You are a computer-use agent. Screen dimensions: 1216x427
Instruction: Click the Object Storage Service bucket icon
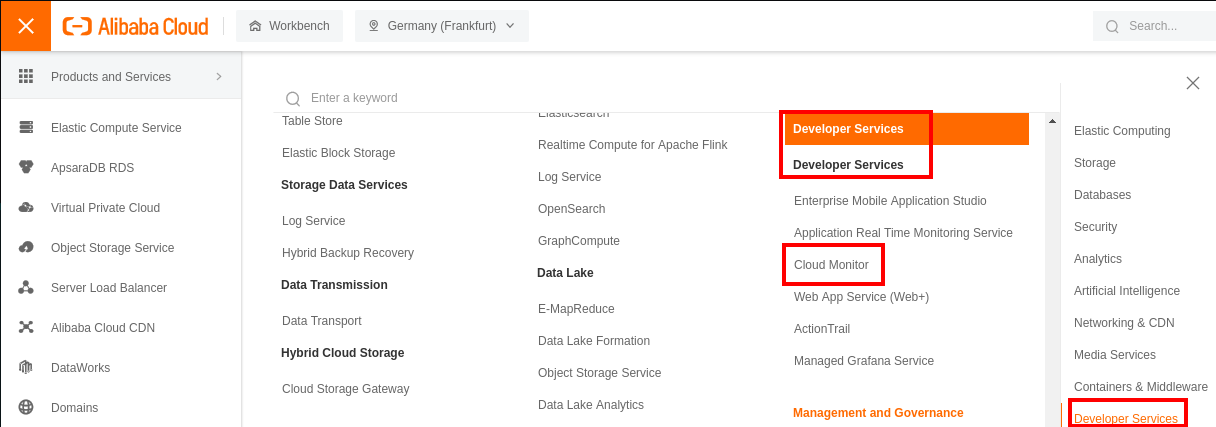click(27, 248)
